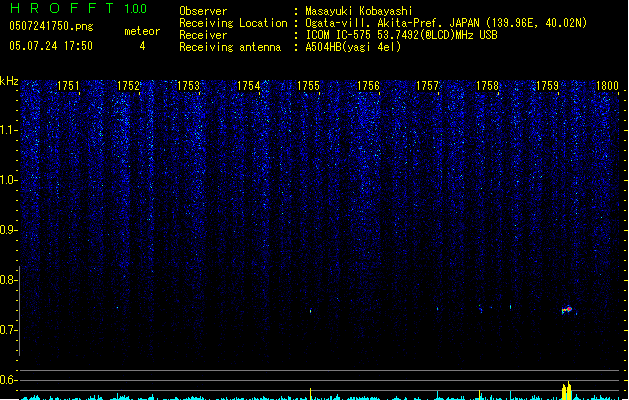The height and width of the screenshot is (400, 629).
Task: Click the meteor label
Action: (x=142, y=31)
